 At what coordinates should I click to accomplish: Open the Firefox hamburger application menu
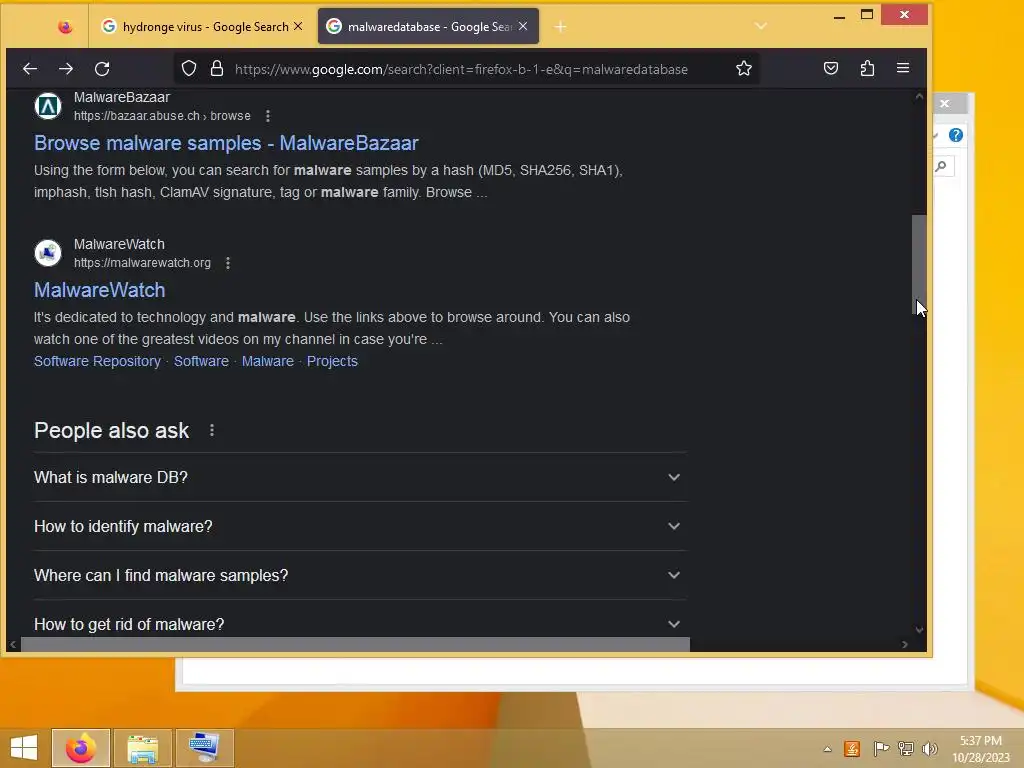tap(903, 69)
